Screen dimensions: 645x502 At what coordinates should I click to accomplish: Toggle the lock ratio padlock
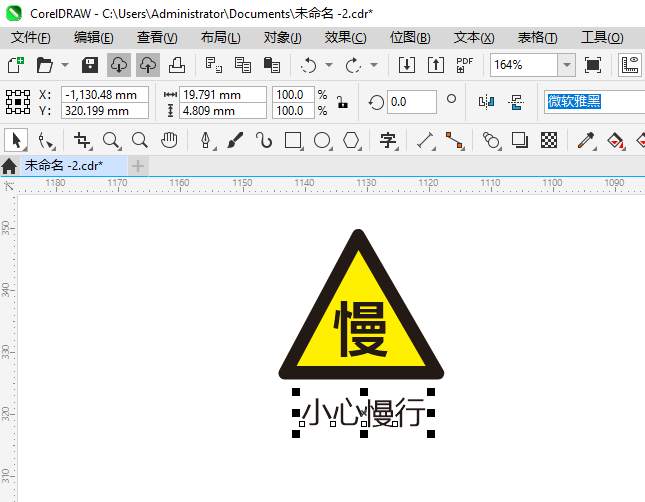click(342, 102)
